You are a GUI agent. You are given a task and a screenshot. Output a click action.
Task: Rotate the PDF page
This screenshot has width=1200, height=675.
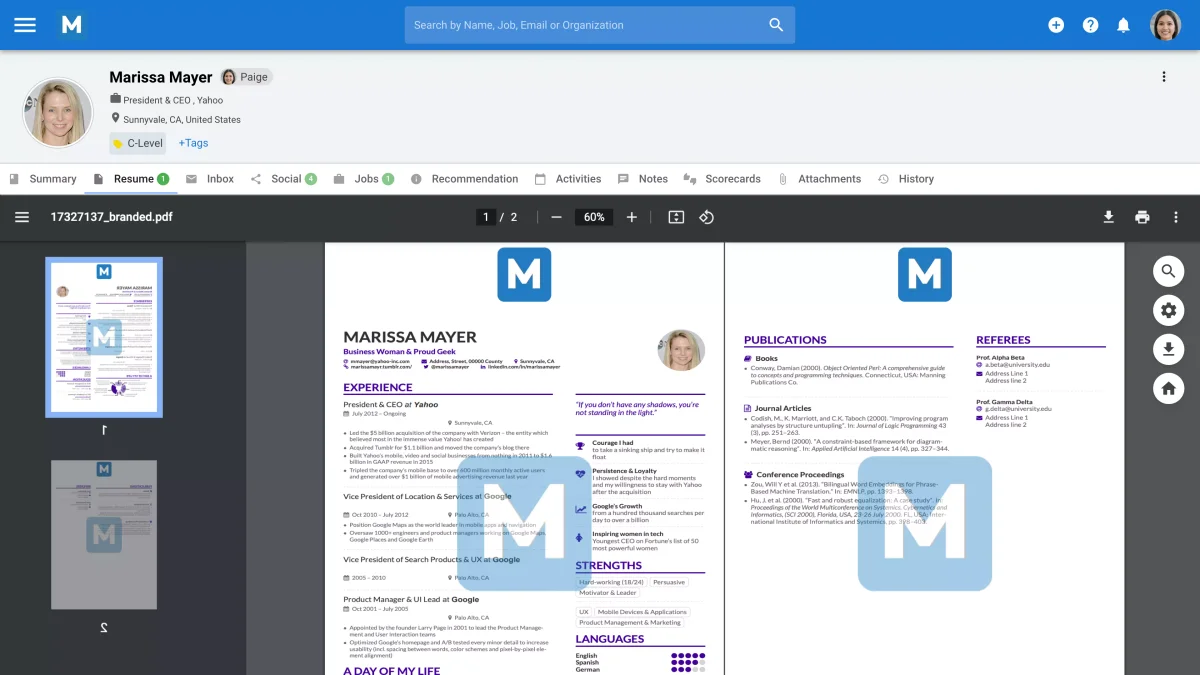pos(707,217)
